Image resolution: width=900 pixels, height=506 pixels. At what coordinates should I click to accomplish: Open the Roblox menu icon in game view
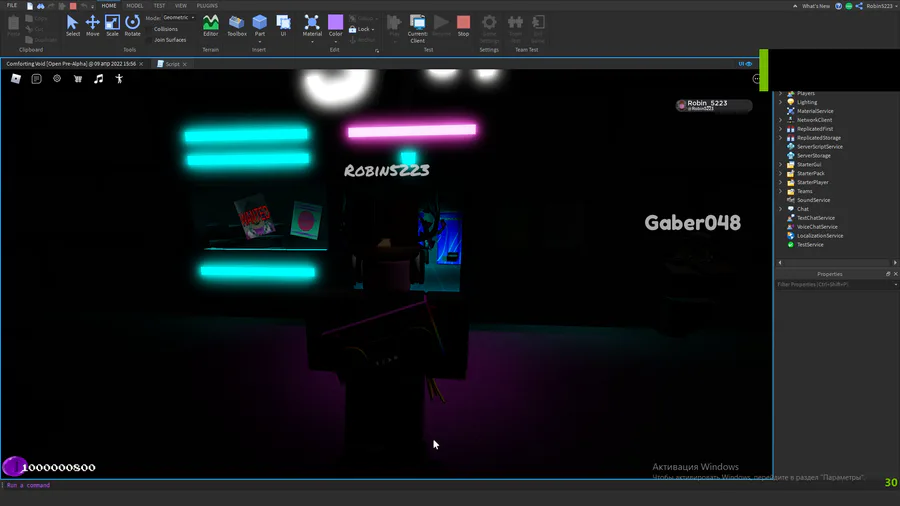point(16,79)
